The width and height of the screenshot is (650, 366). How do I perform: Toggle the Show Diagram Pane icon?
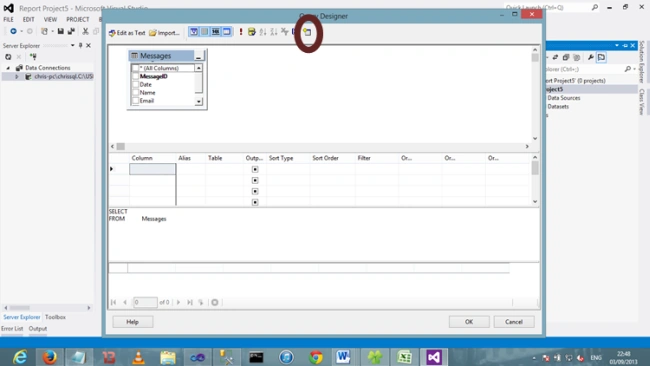(194, 32)
